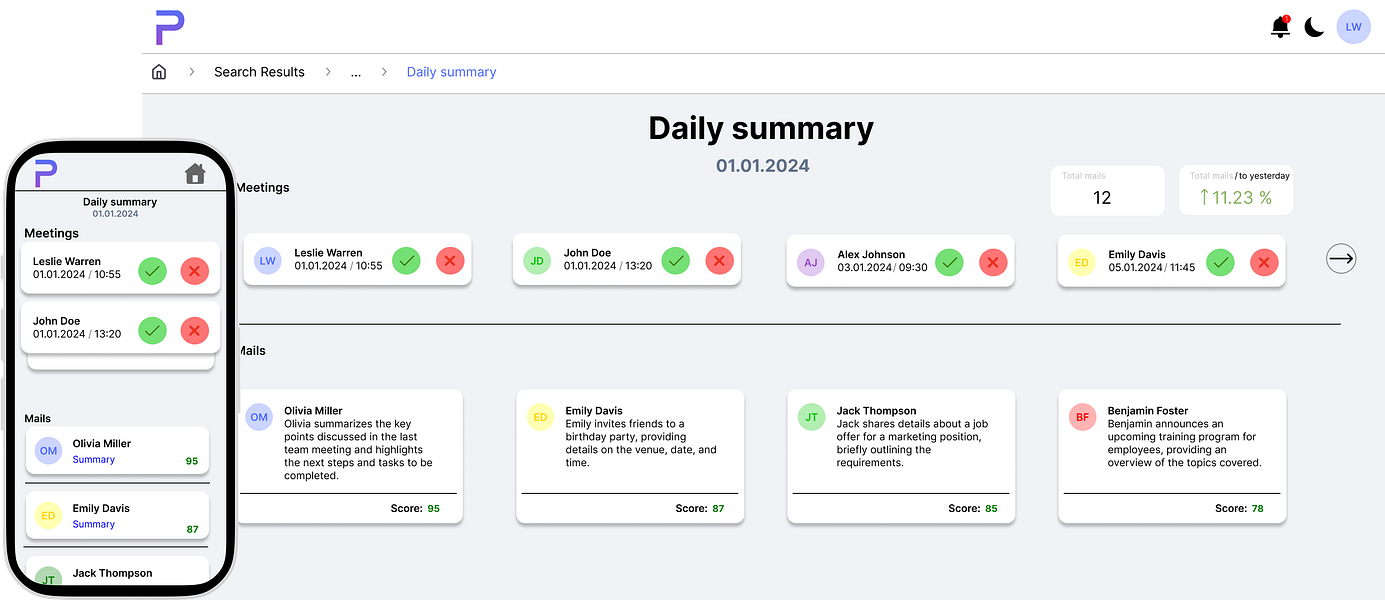This screenshot has width=1385, height=600.
Task: Click the 01.01.2024 date under title
Action: [x=762, y=166]
